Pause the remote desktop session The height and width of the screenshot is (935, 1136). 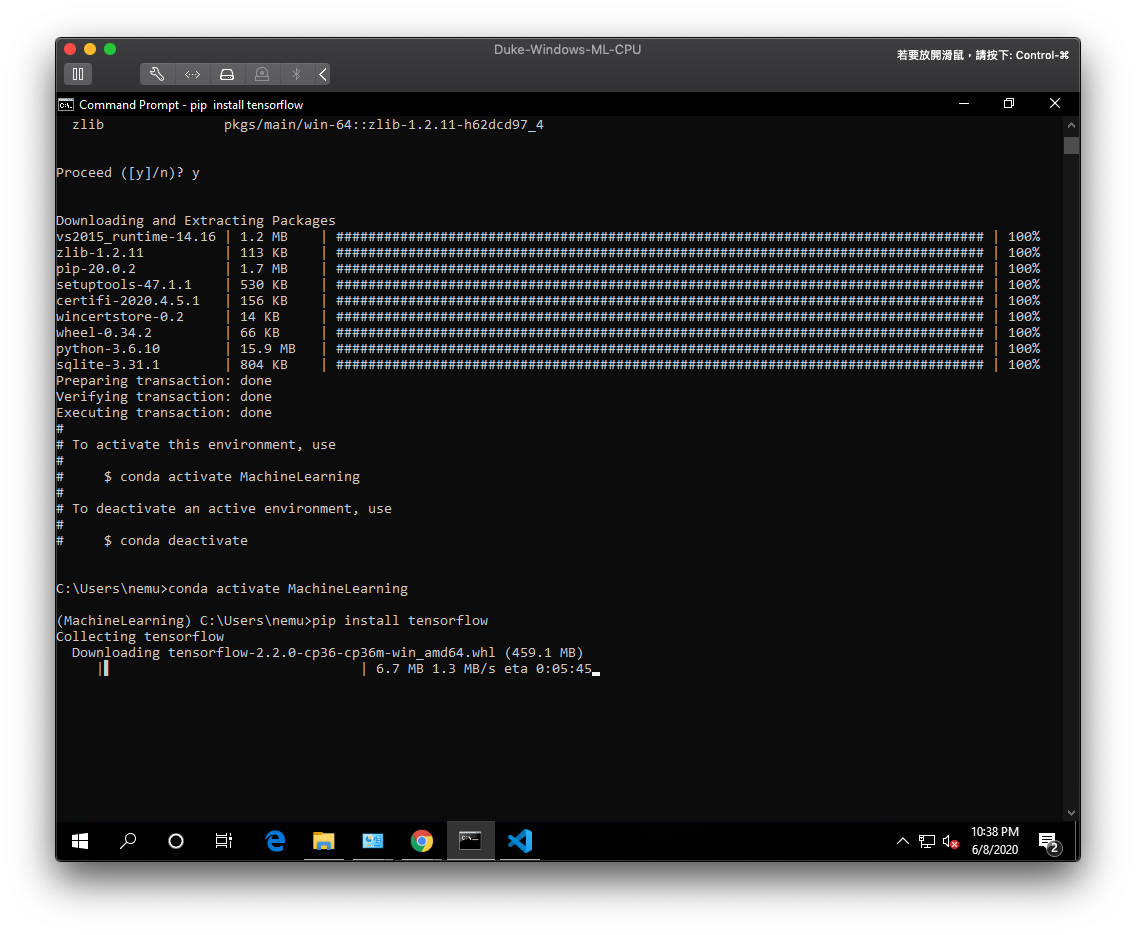(x=78, y=74)
